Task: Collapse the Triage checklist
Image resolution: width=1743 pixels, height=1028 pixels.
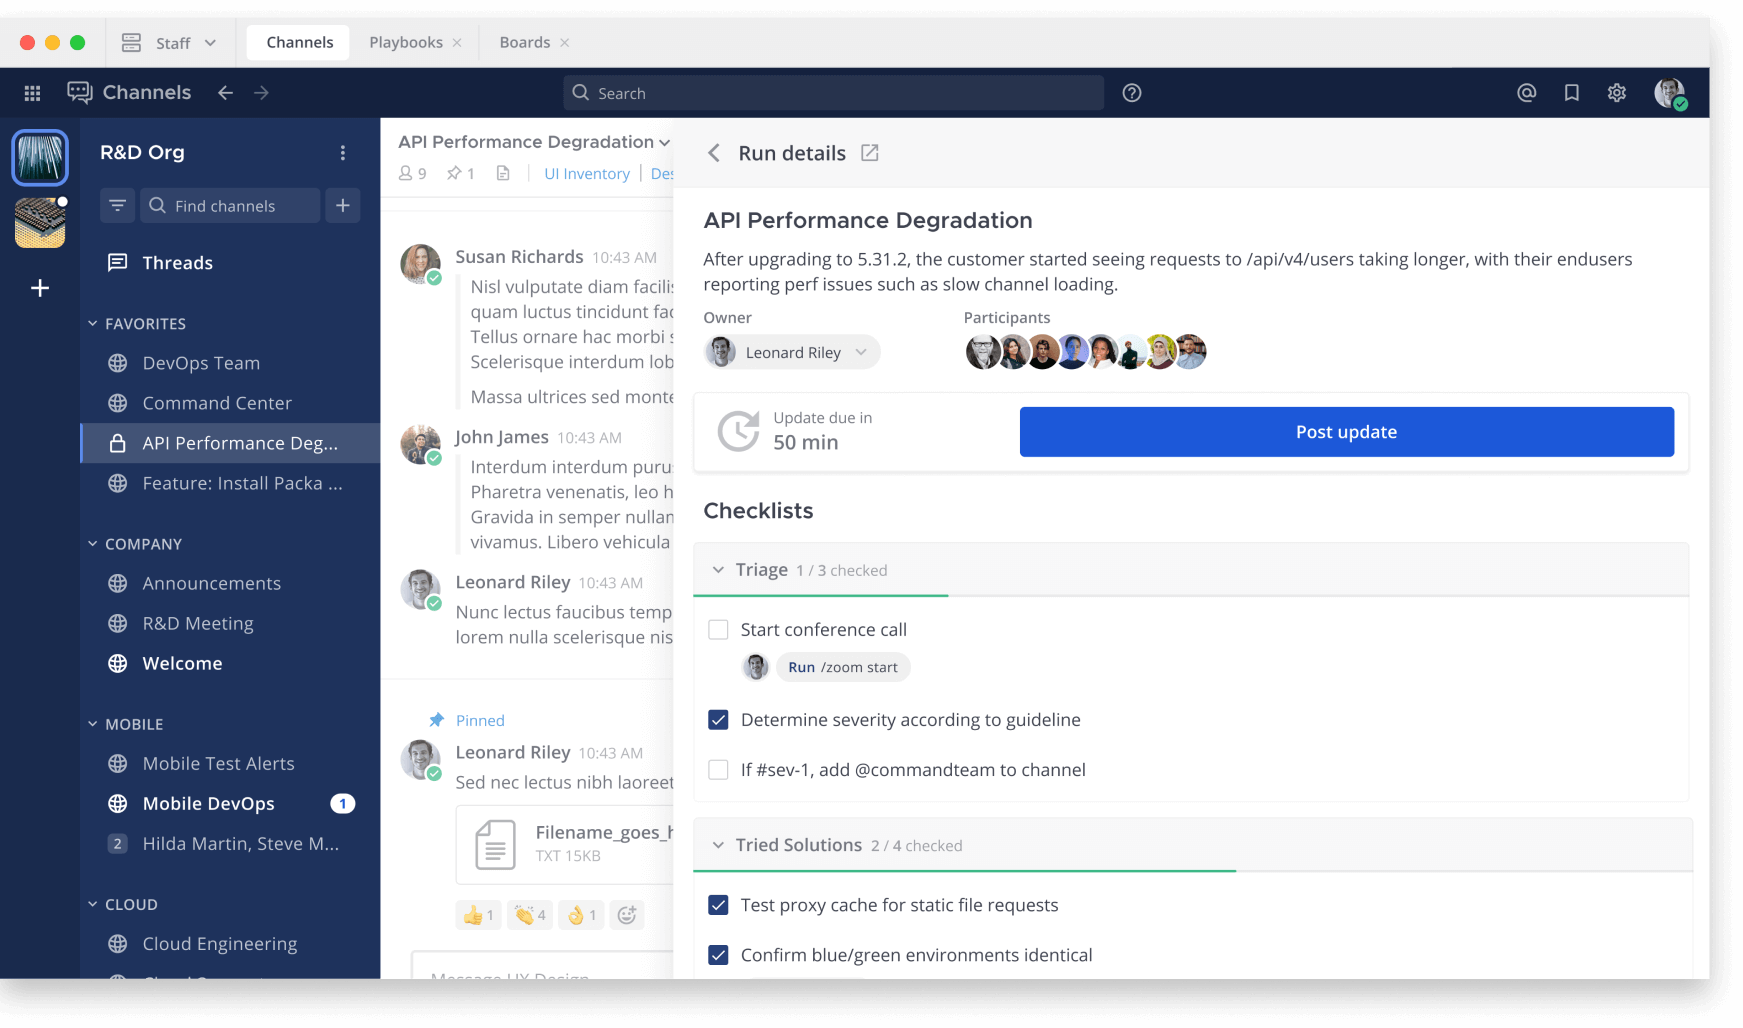Action: tap(718, 570)
